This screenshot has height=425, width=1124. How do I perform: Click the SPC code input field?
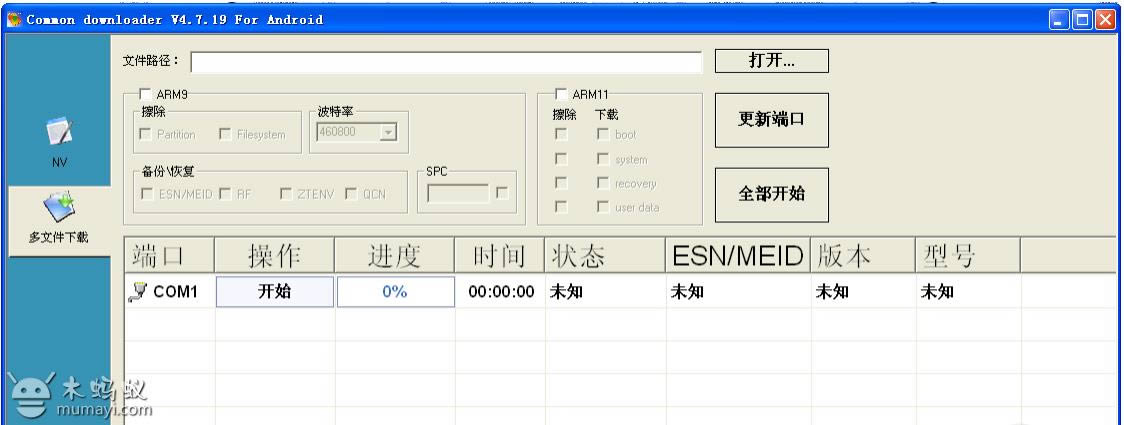point(458,193)
